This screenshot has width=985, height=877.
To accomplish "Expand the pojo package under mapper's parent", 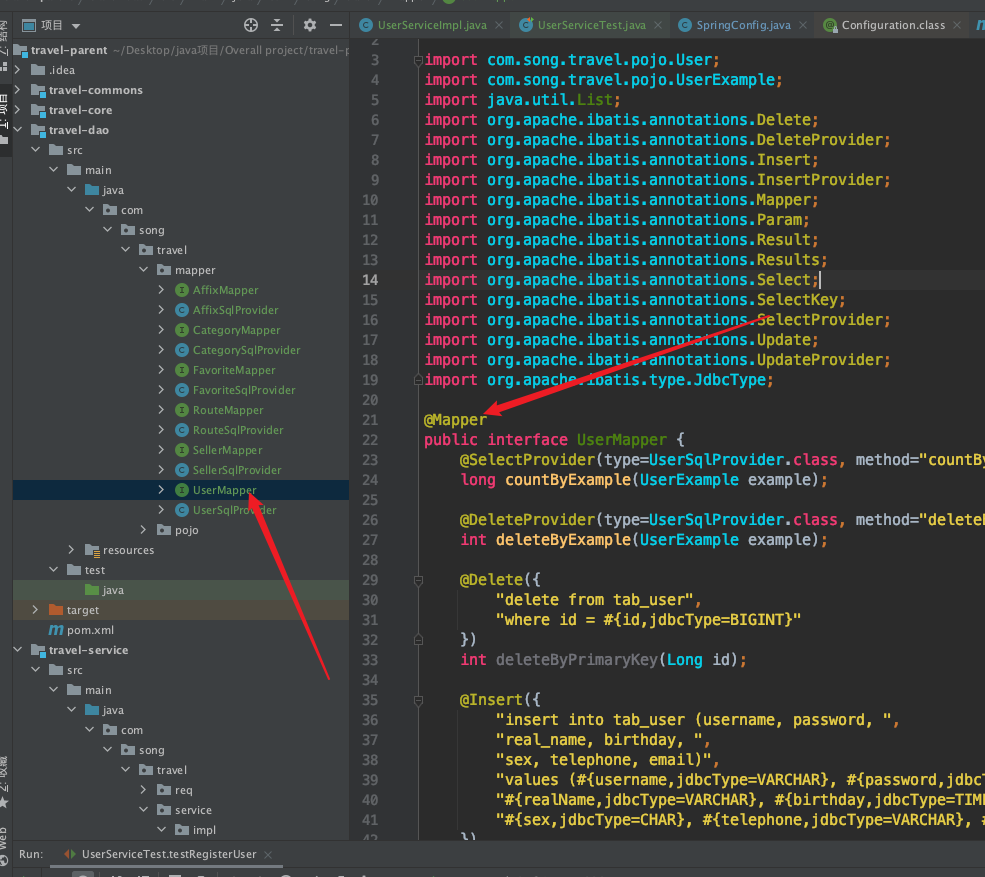I will click(x=144, y=529).
